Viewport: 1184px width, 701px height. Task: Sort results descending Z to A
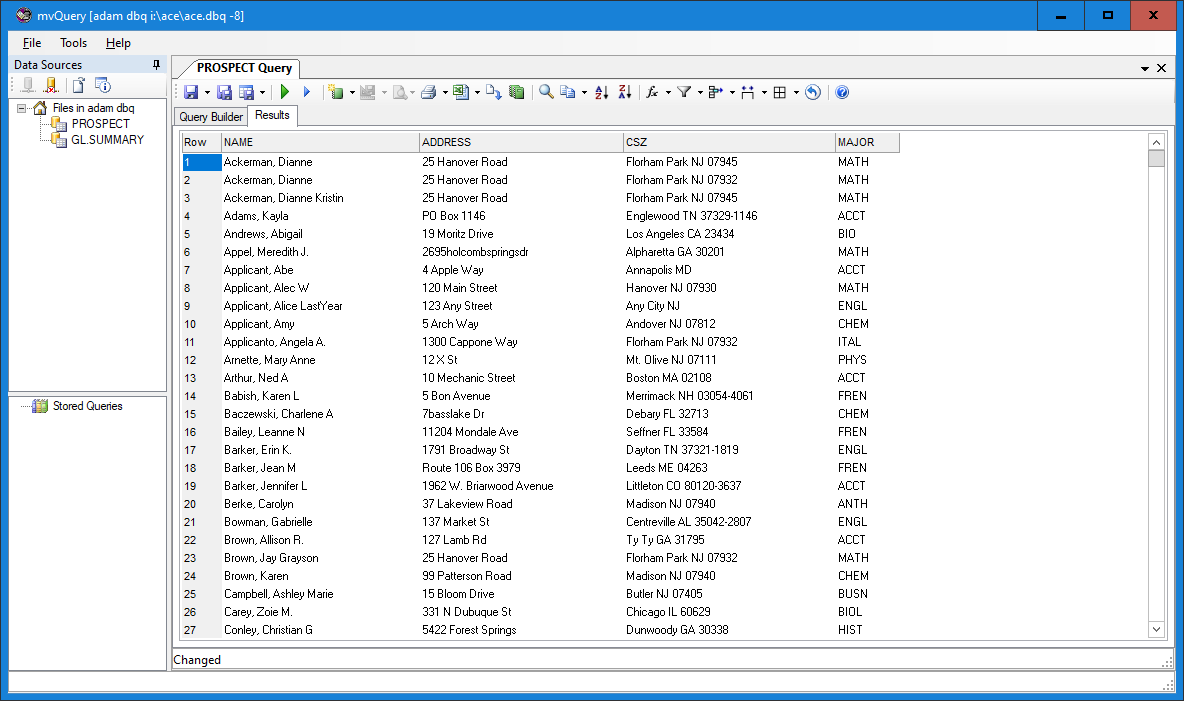tap(625, 92)
